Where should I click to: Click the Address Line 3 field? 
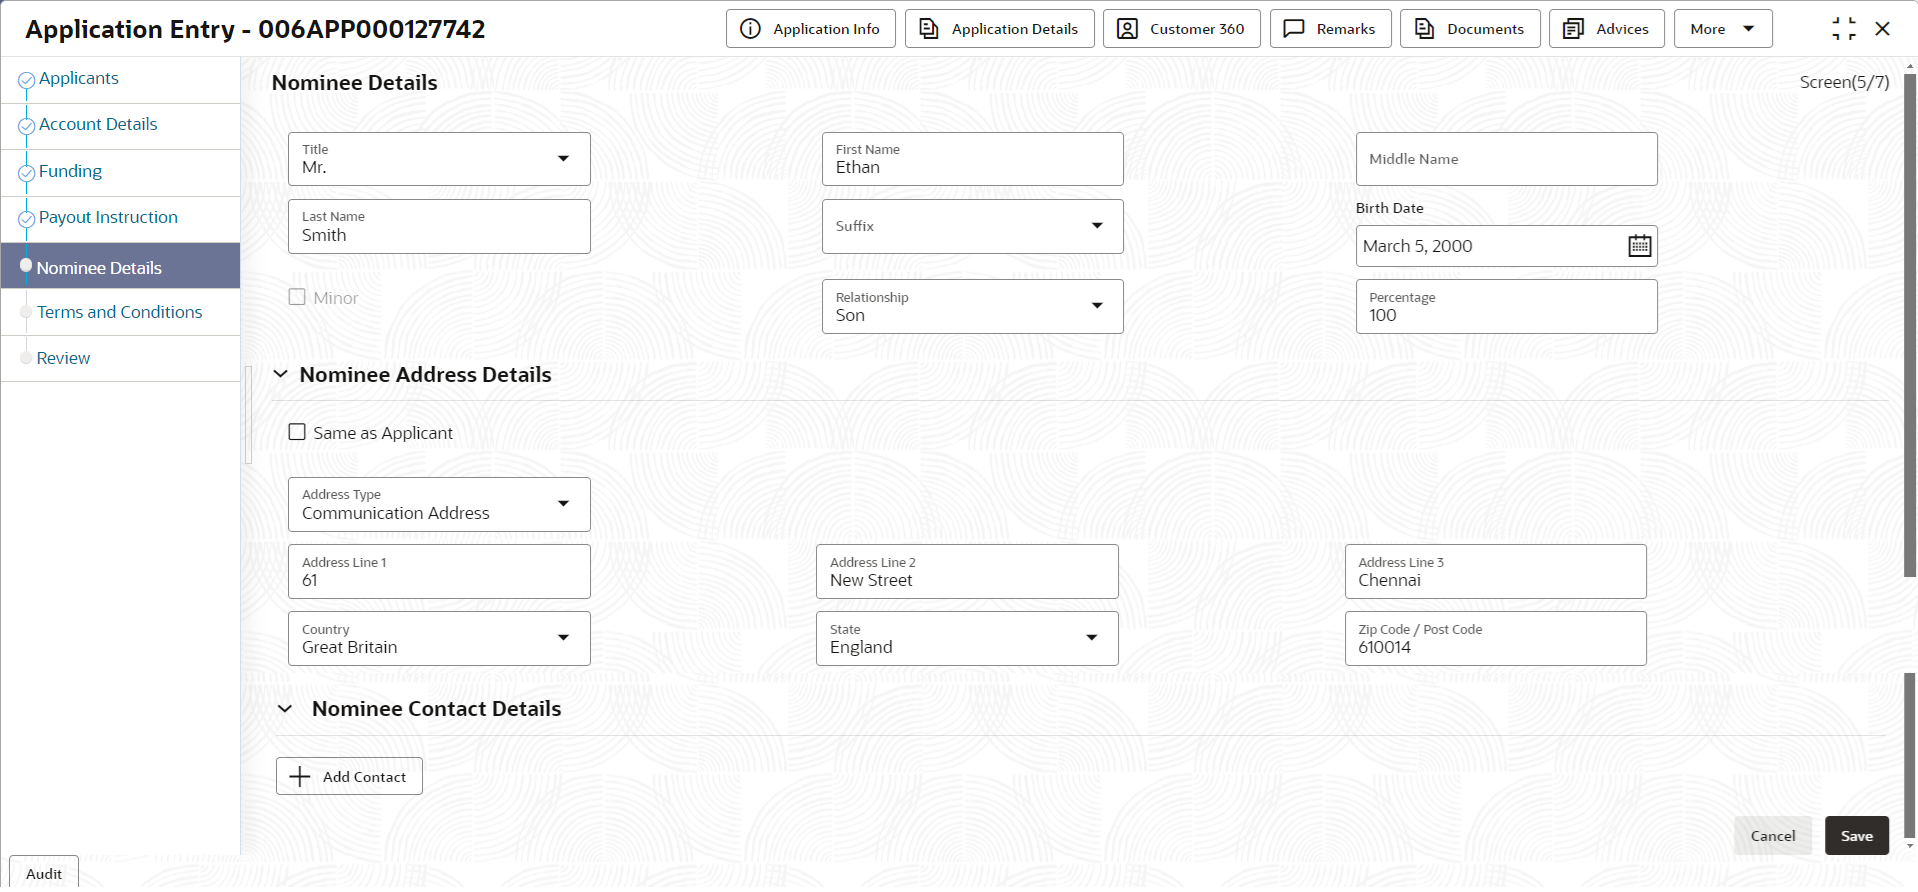(1495, 571)
